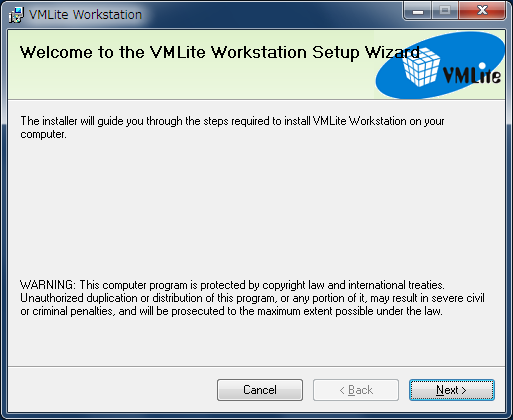Click the copyright notice line about criminal penalties
Screen dimensions: 513x420
pyautogui.click(x=231, y=311)
